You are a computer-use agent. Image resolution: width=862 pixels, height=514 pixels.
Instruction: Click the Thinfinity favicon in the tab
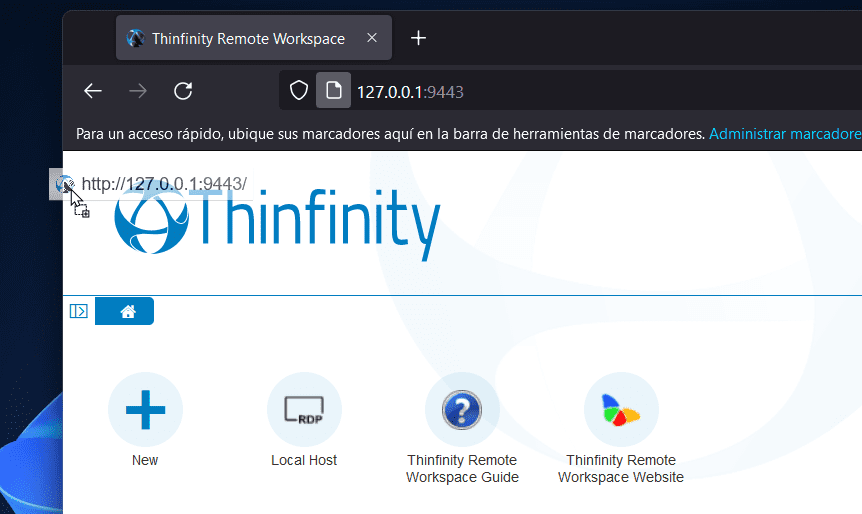tap(135, 38)
